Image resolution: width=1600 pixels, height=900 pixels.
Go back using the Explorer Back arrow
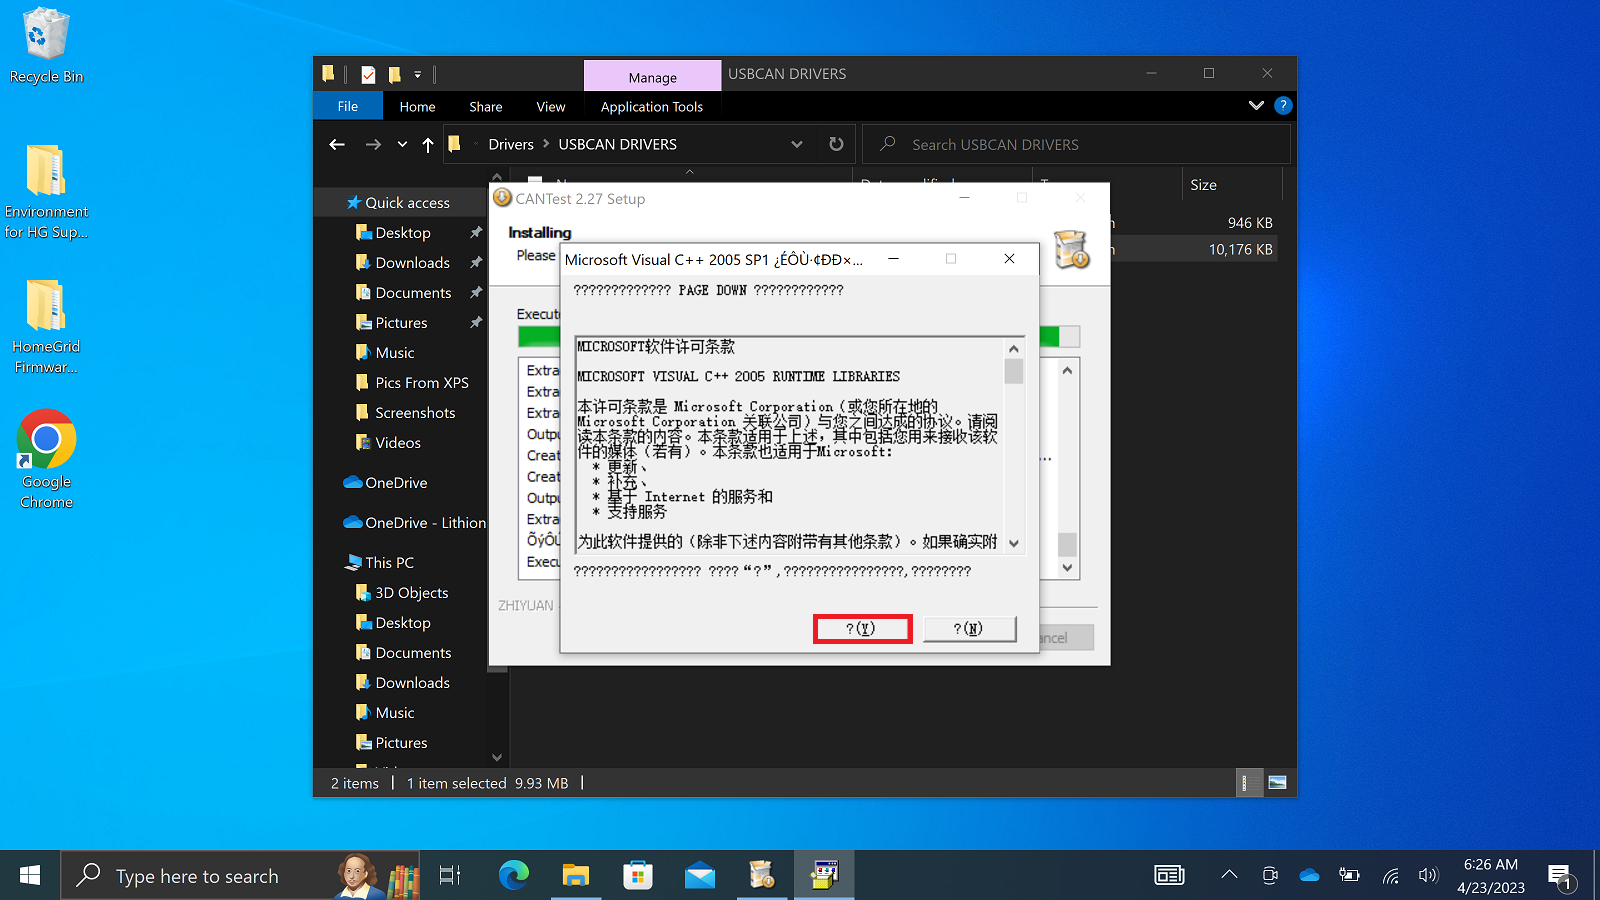[x=337, y=144]
